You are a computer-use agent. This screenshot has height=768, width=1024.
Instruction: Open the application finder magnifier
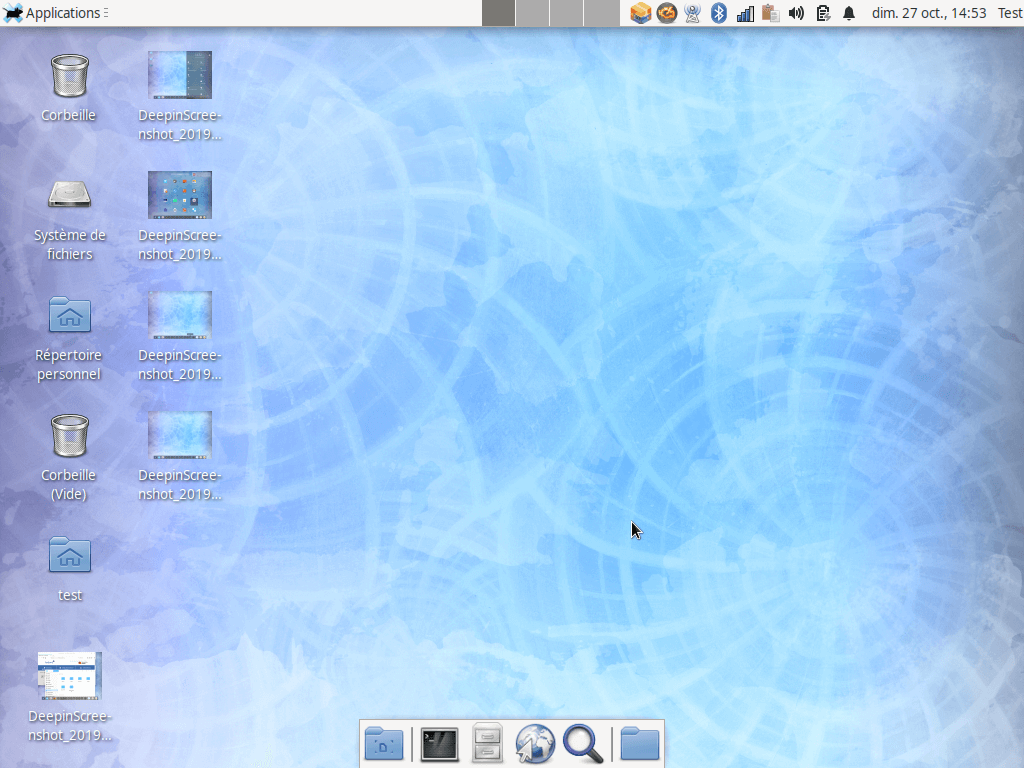tap(583, 743)
